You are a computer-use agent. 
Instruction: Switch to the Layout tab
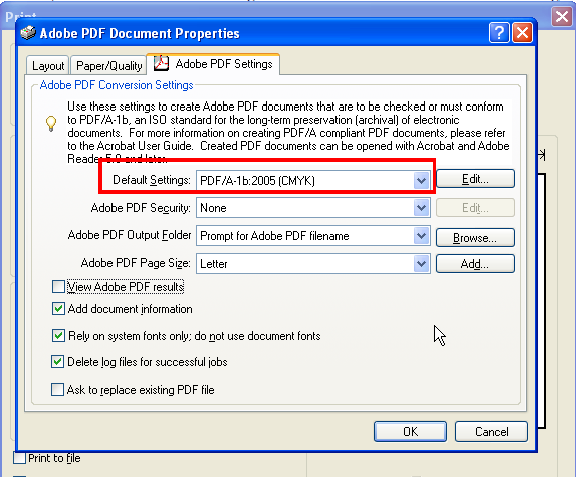pos(48,65)
